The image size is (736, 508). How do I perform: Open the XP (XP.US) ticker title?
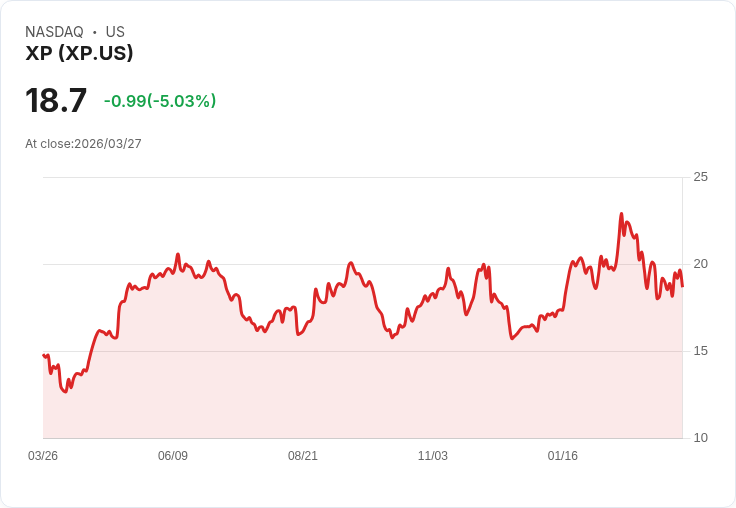point(79,53)
